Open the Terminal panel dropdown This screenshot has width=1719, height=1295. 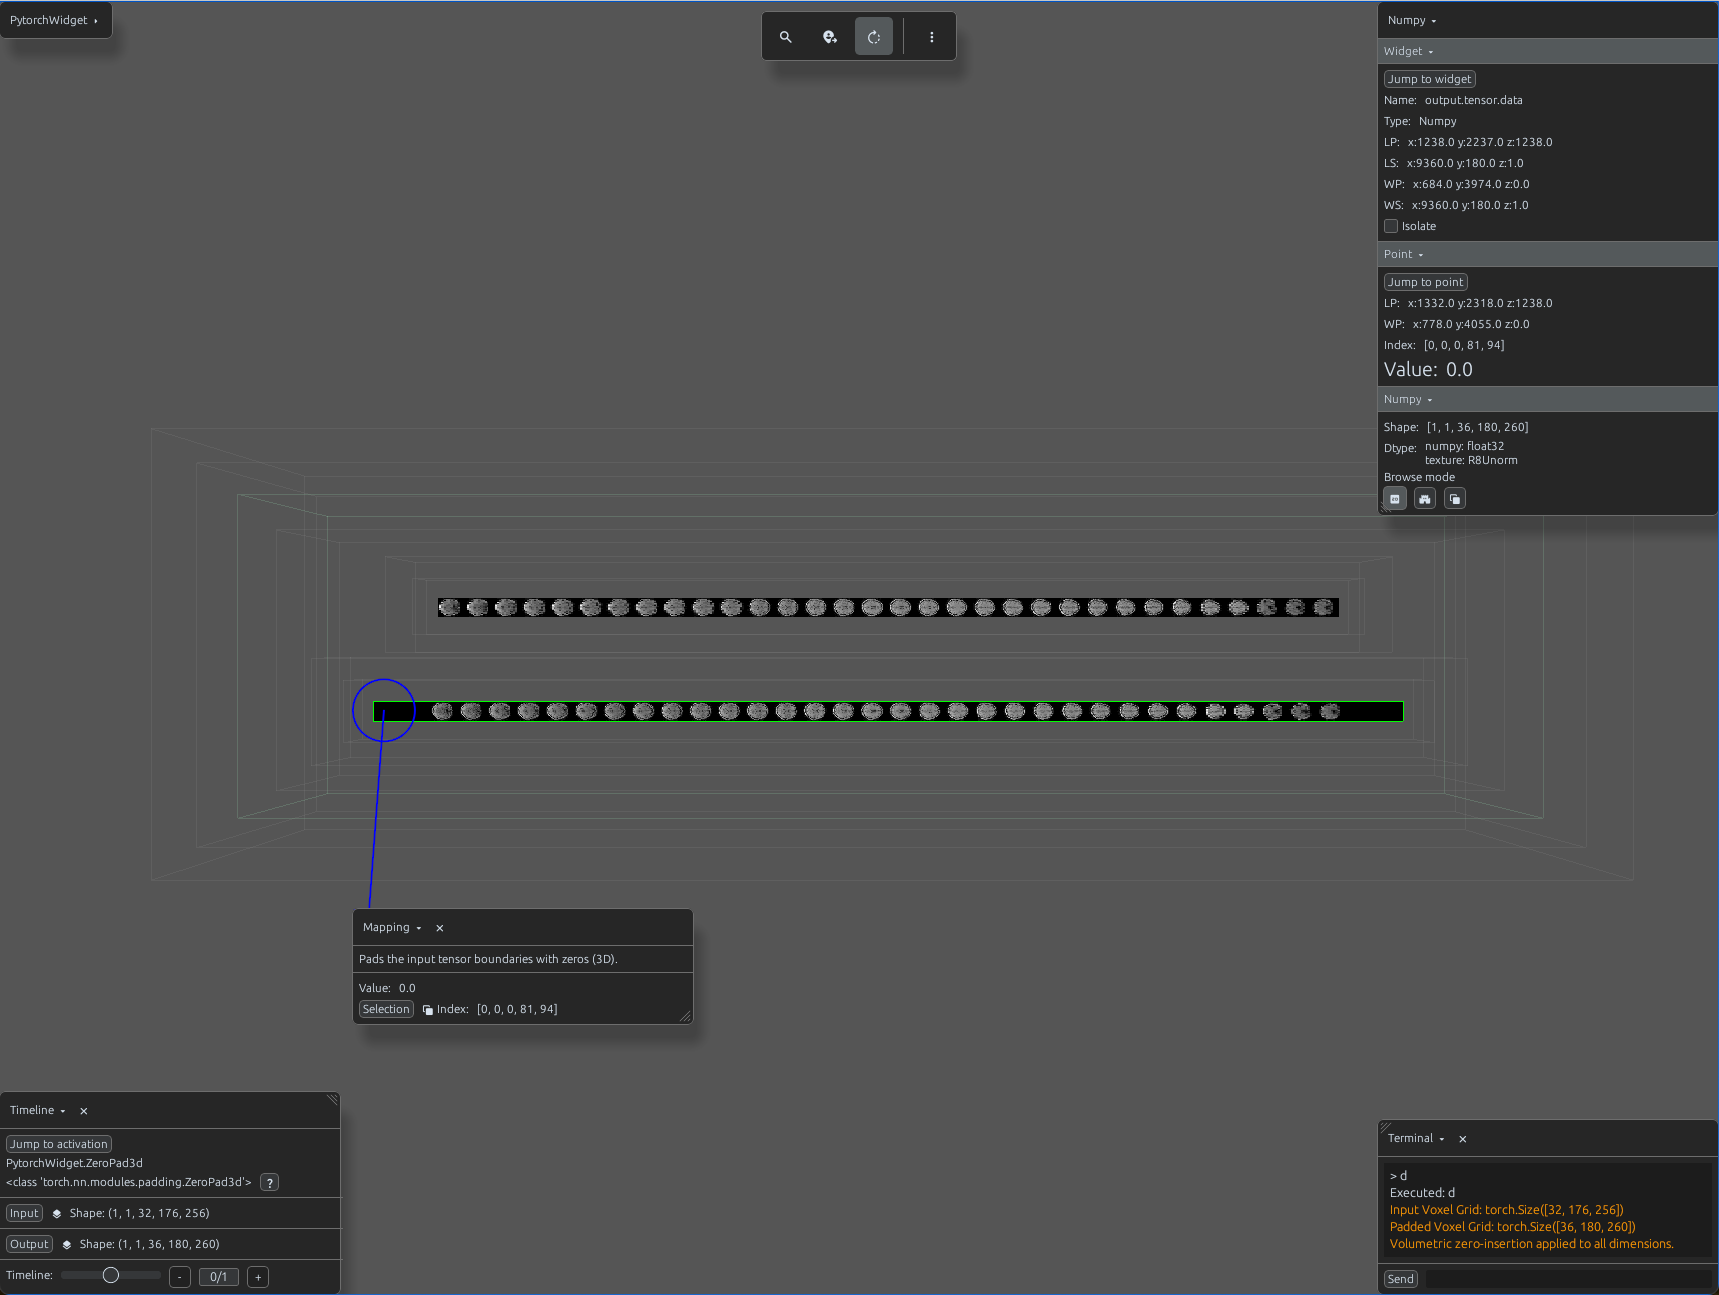1416,1139
